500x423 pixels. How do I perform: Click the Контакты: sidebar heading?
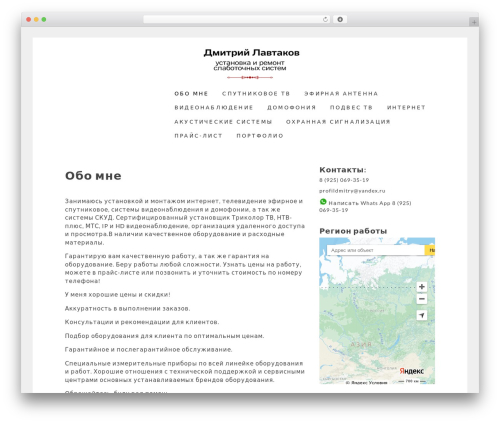[x=343, y=170]
